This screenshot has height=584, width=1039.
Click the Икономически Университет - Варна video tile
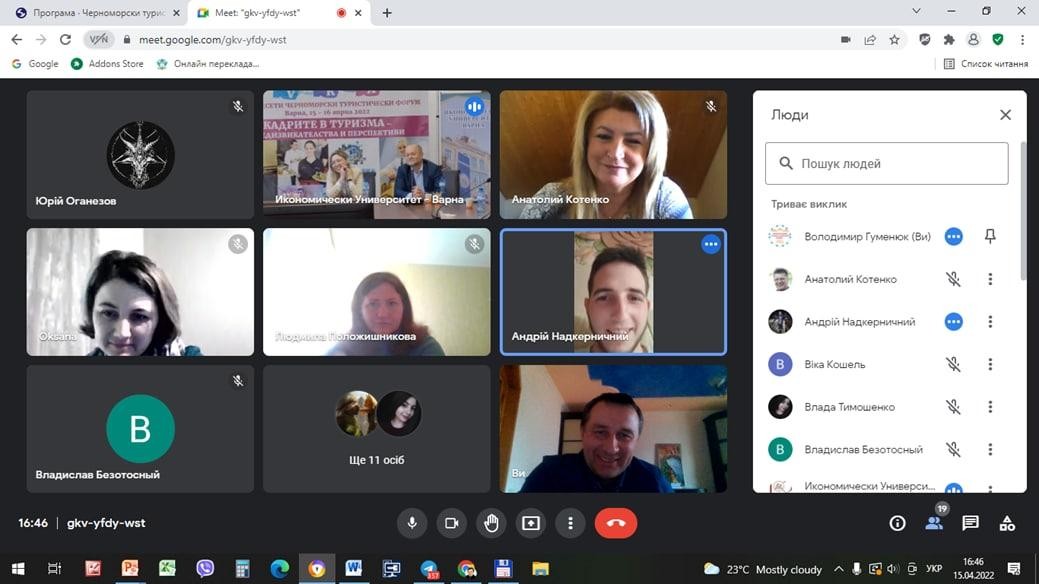tap(376, 154)
